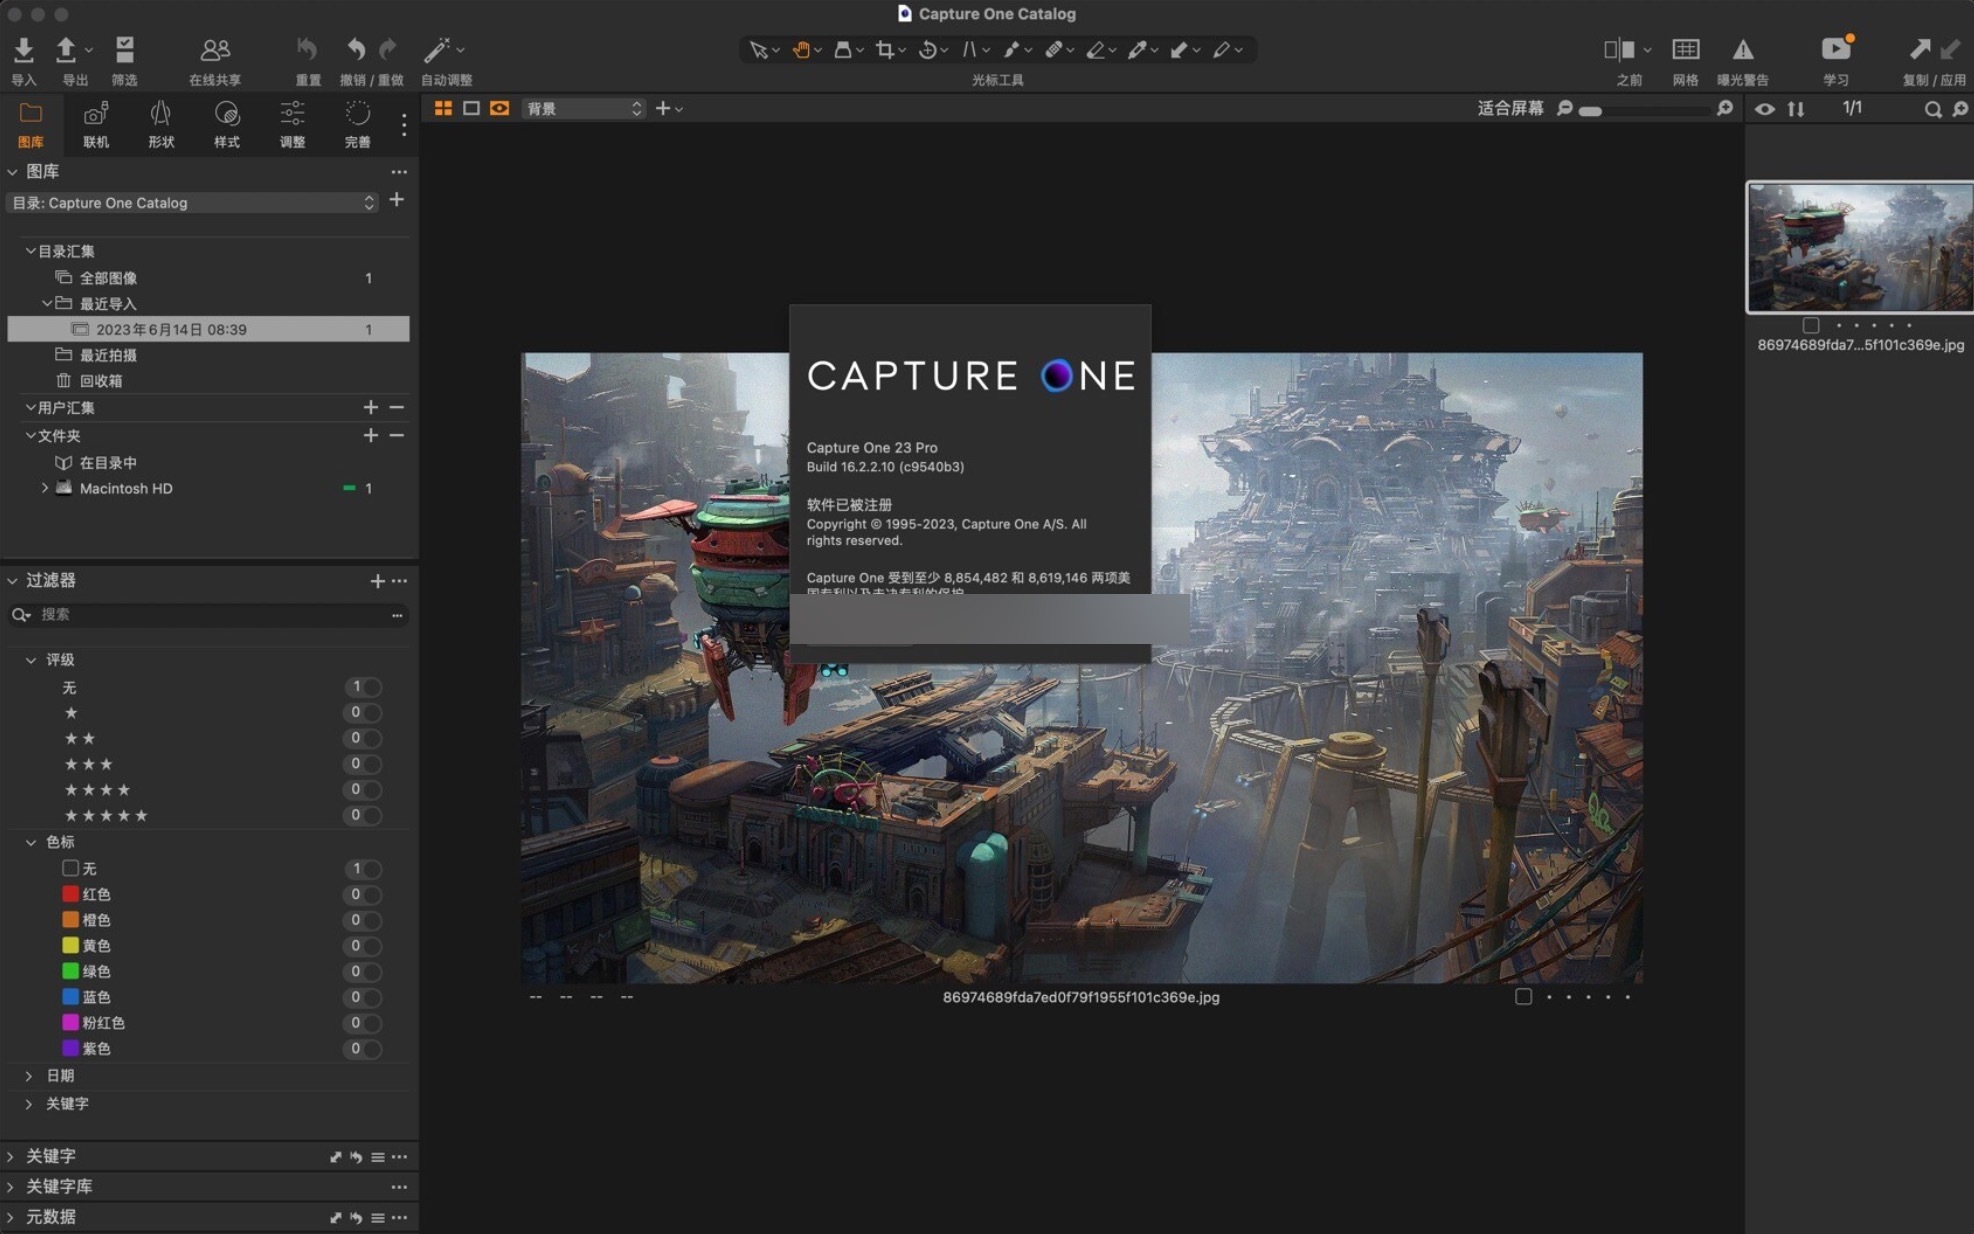Collapse the 目录汇集 tree section
The height and width of the screenshot is (1234, 1974).
30,251
